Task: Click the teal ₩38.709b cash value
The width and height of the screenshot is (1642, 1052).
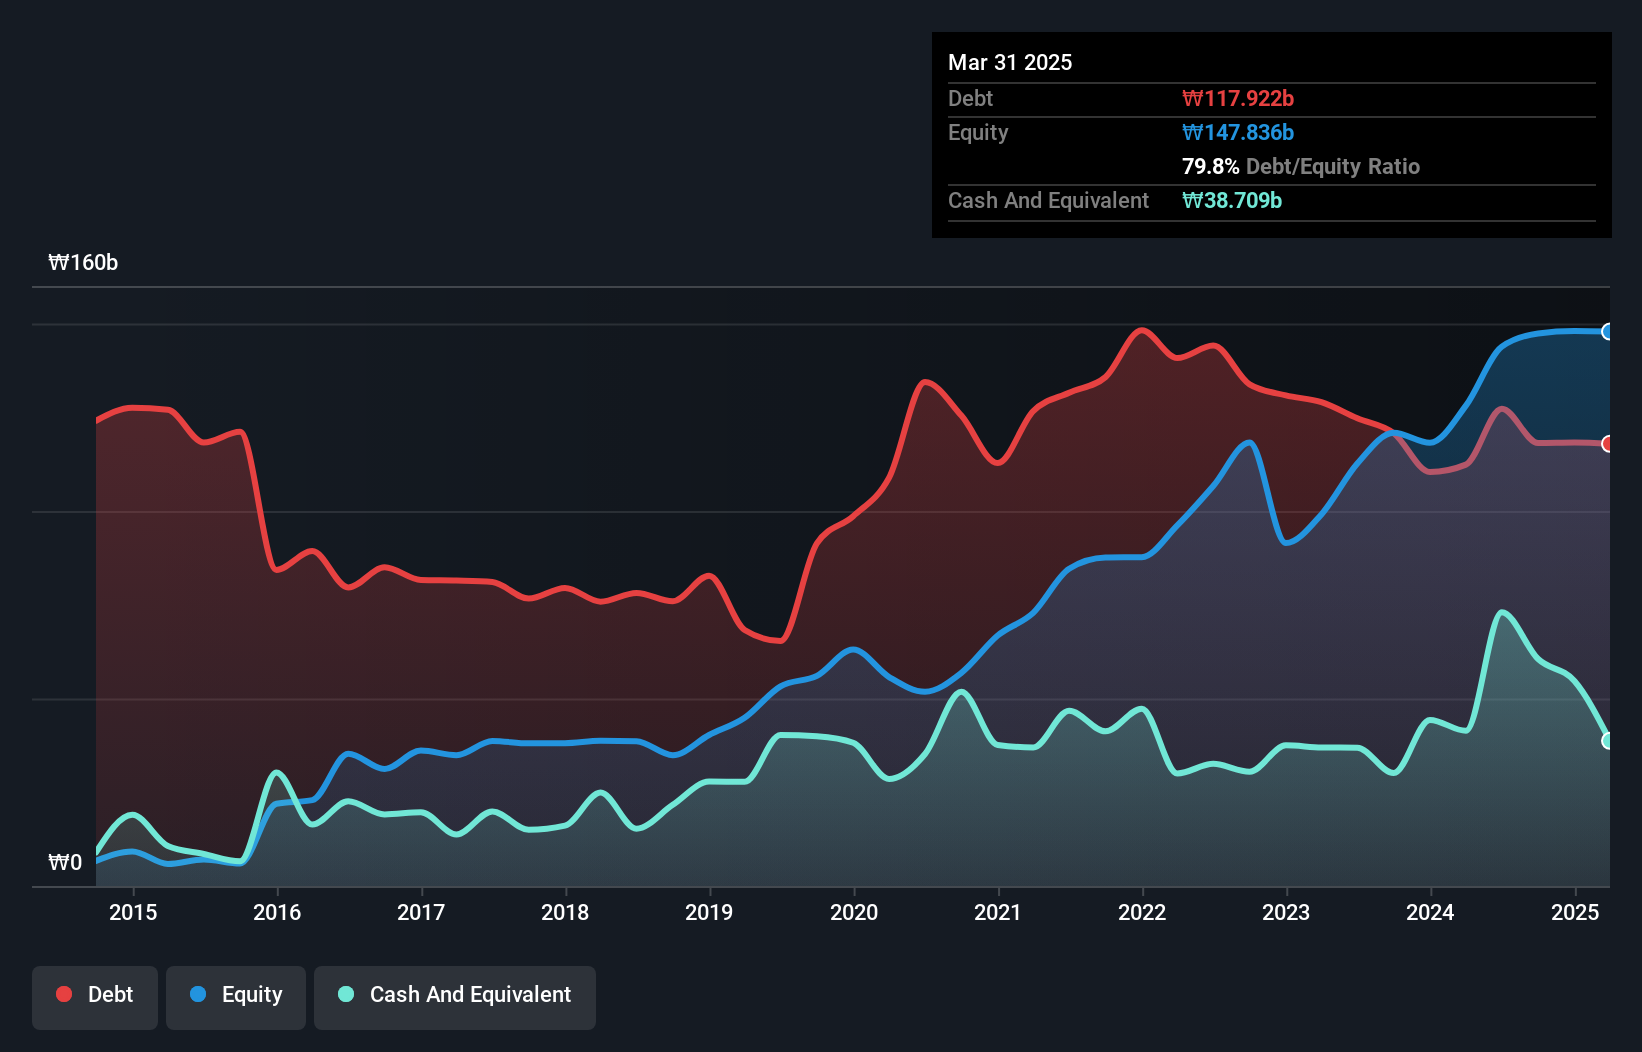Action: (x=1233, y=200)
